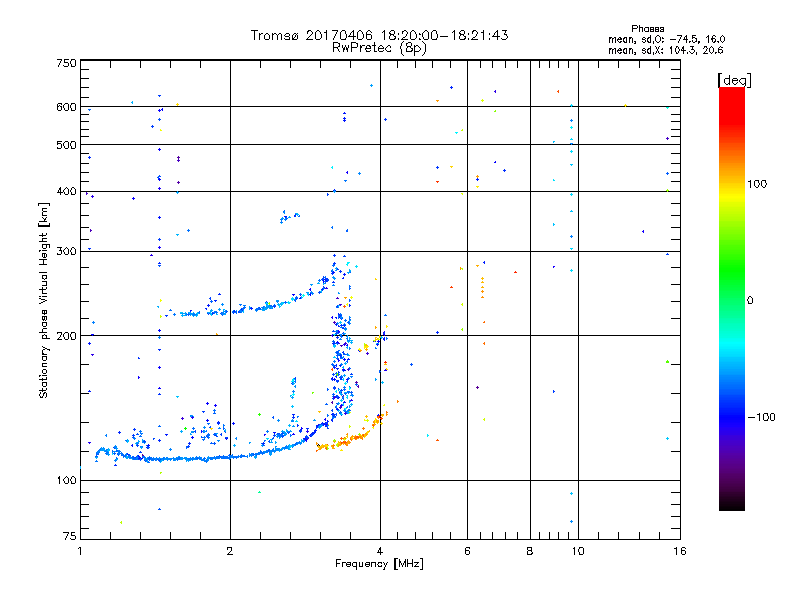Click the '100' colorbar tick label
The height and width of the screenshot is (600, 800).
coord(757,184)
